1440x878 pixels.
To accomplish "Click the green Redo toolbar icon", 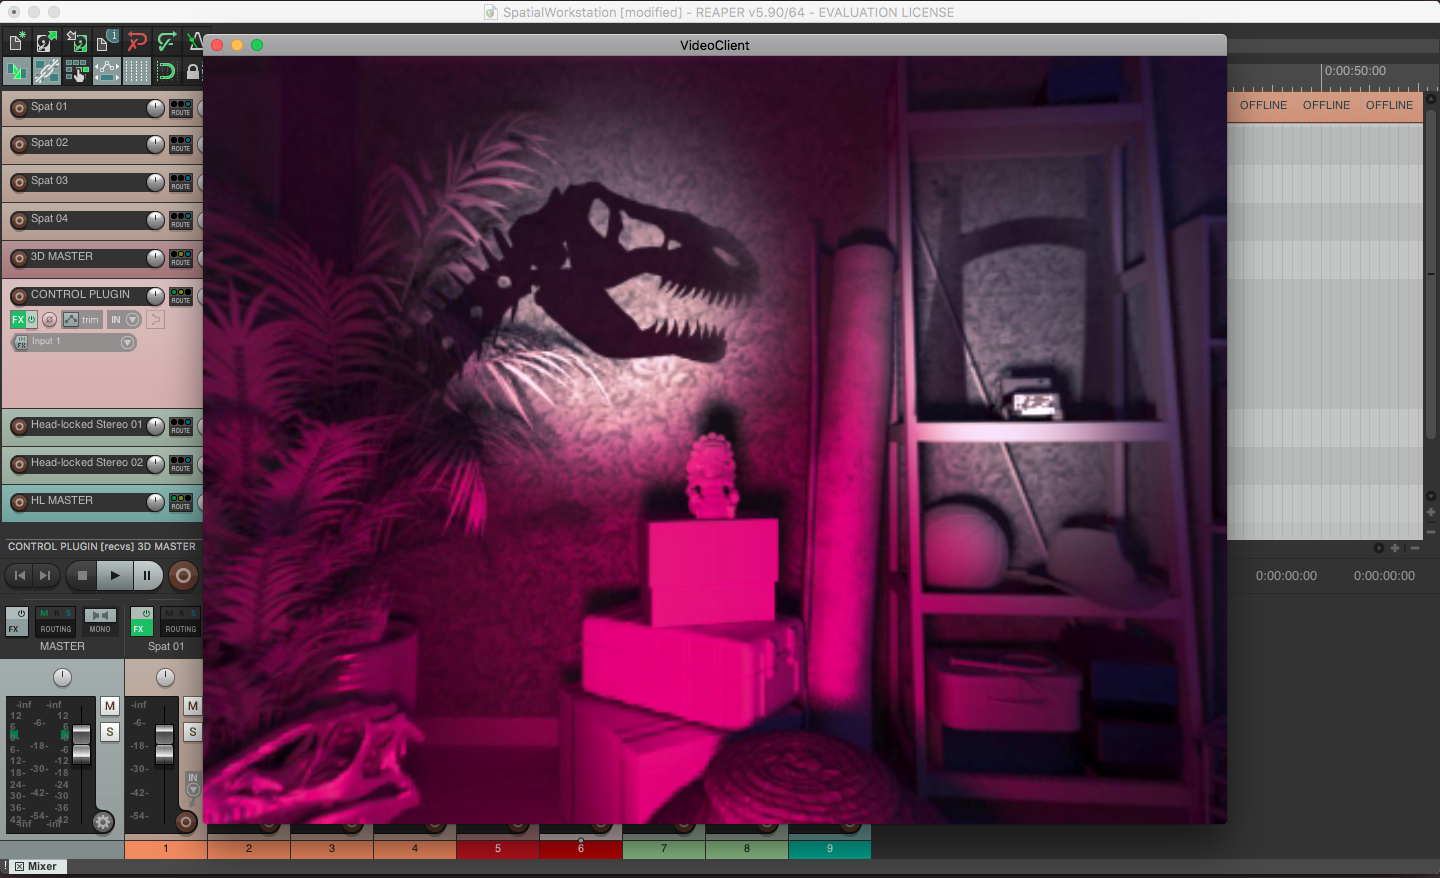I will (167, 42).
